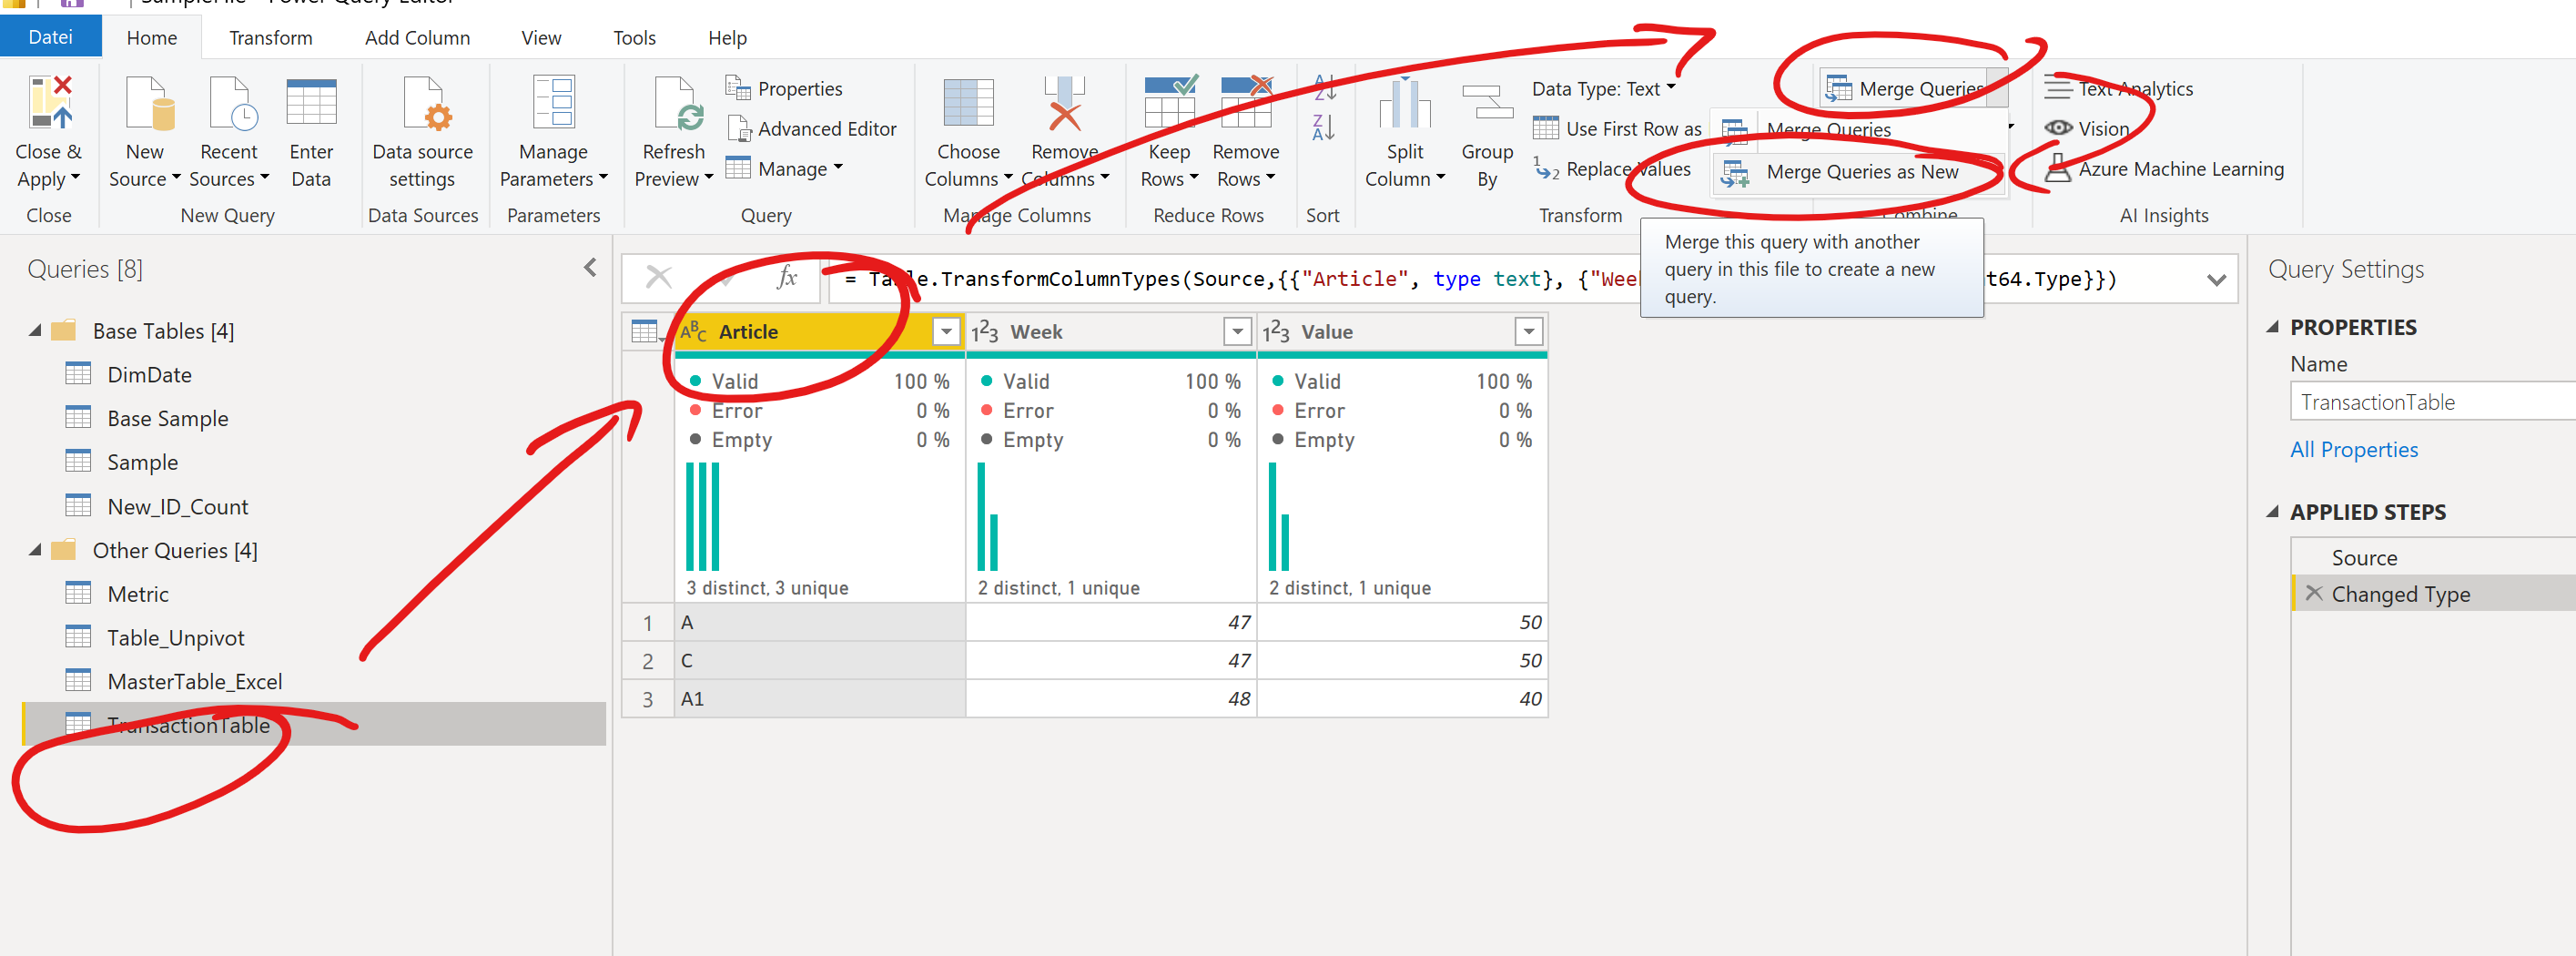Collapse the Queries pane

[x=590, y=268]
